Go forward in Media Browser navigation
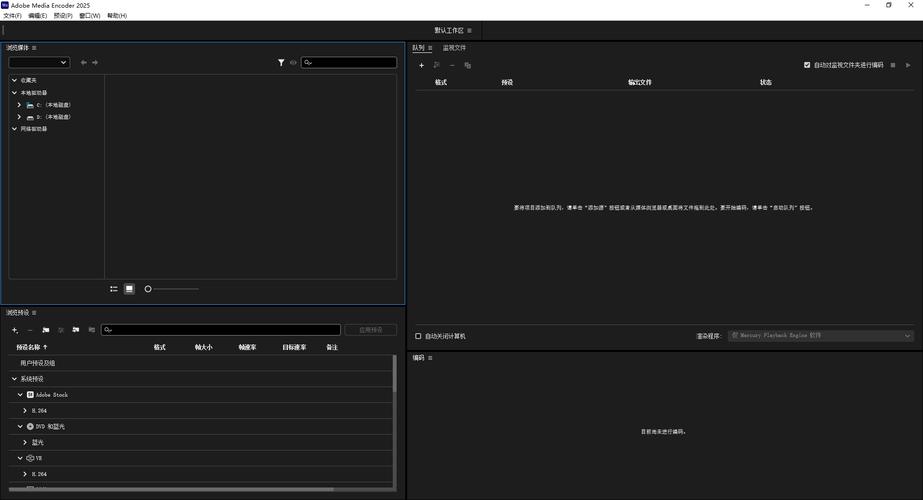This screenshot has height=500, width=923. click(95, 62)
